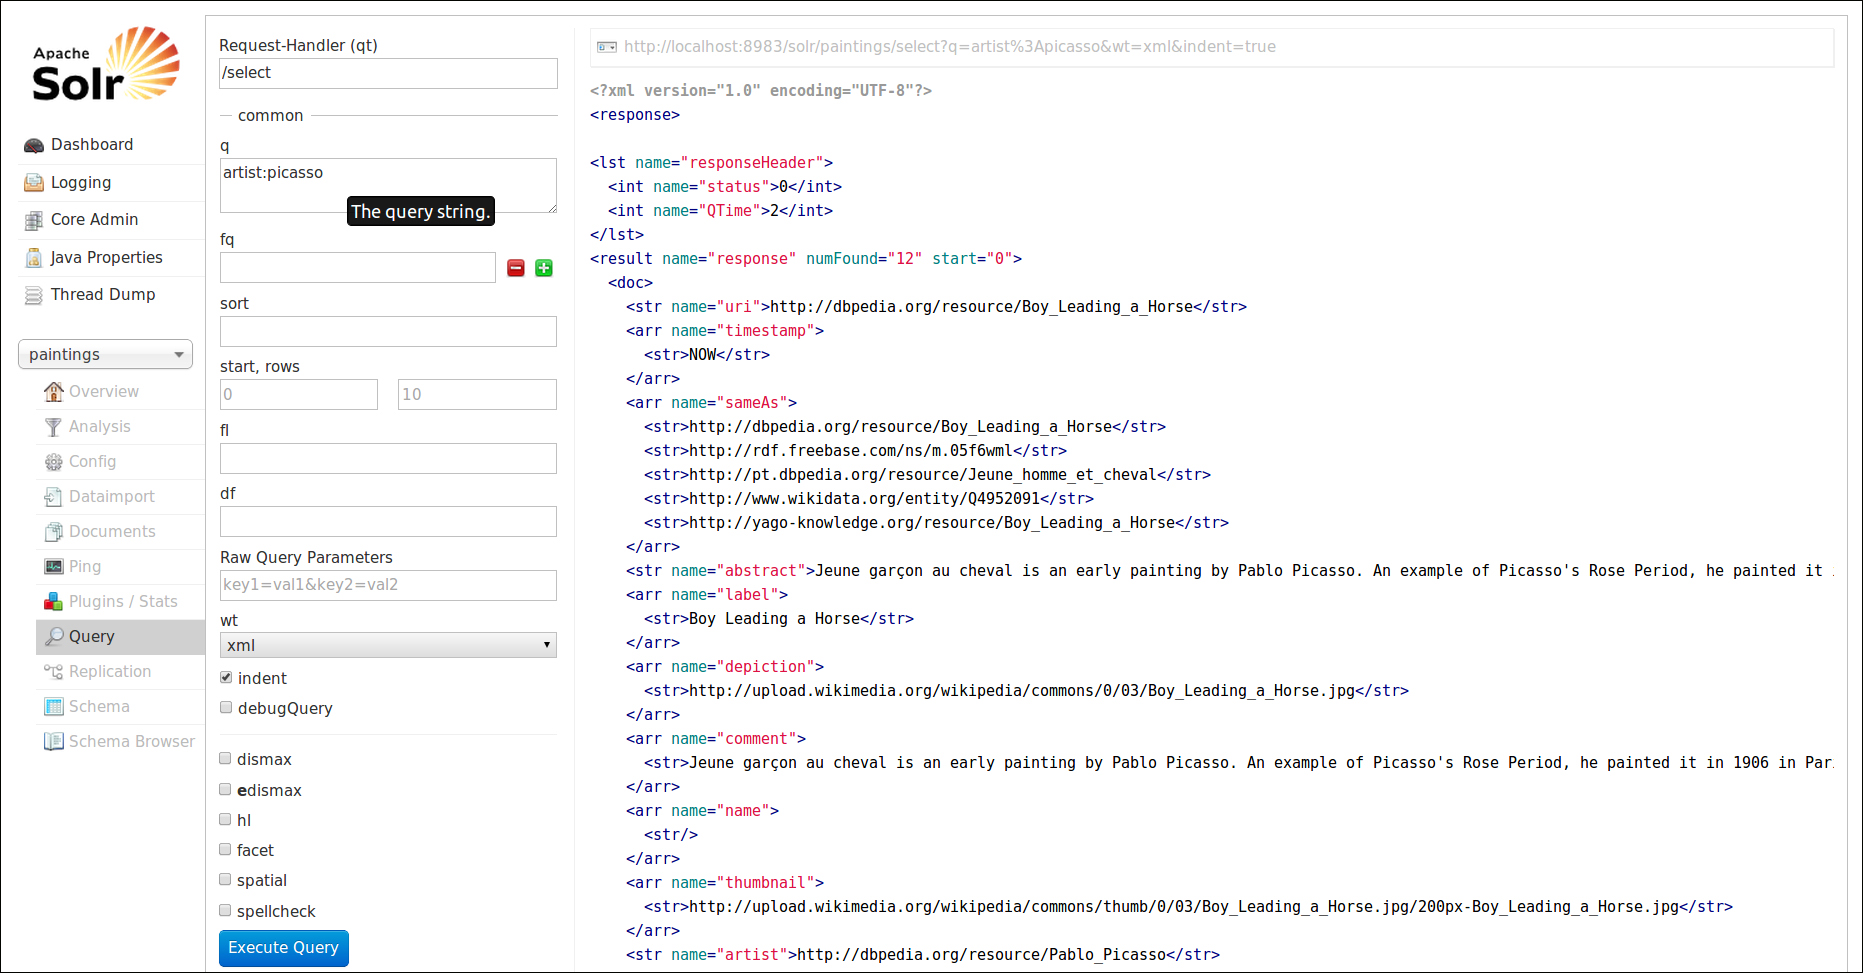Open the Analysis page
Viewport: 1863px width, 973px height.
click(x=100, y=427)
